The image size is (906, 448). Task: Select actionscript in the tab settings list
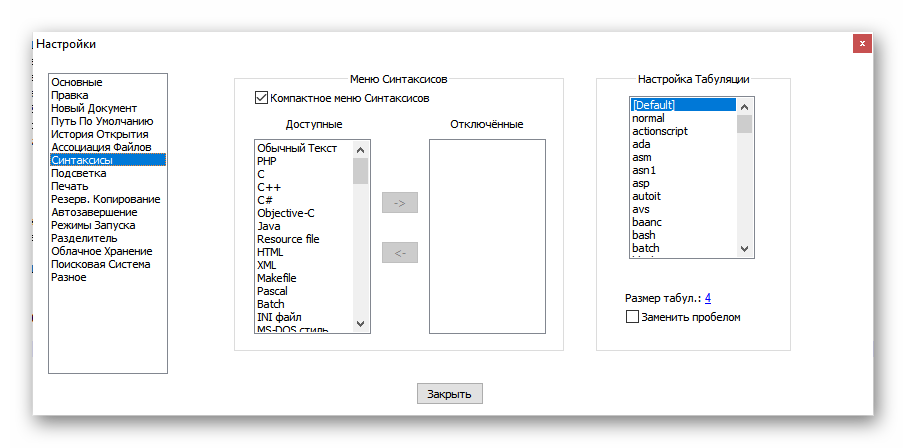660,131
